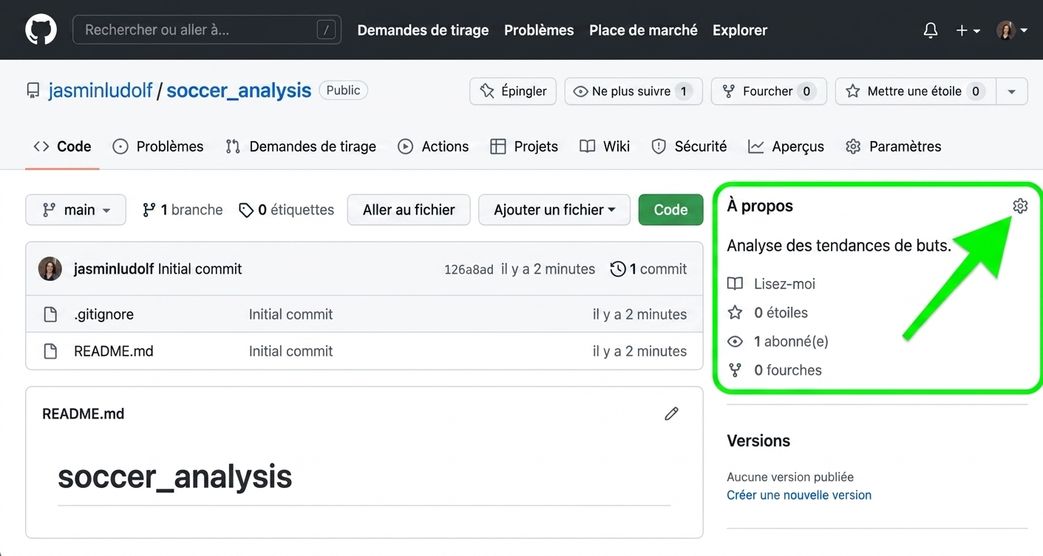Switch to the Sécurité tab
The width and height of the screenshot is (1043, 556).
[x=689, y=146]
